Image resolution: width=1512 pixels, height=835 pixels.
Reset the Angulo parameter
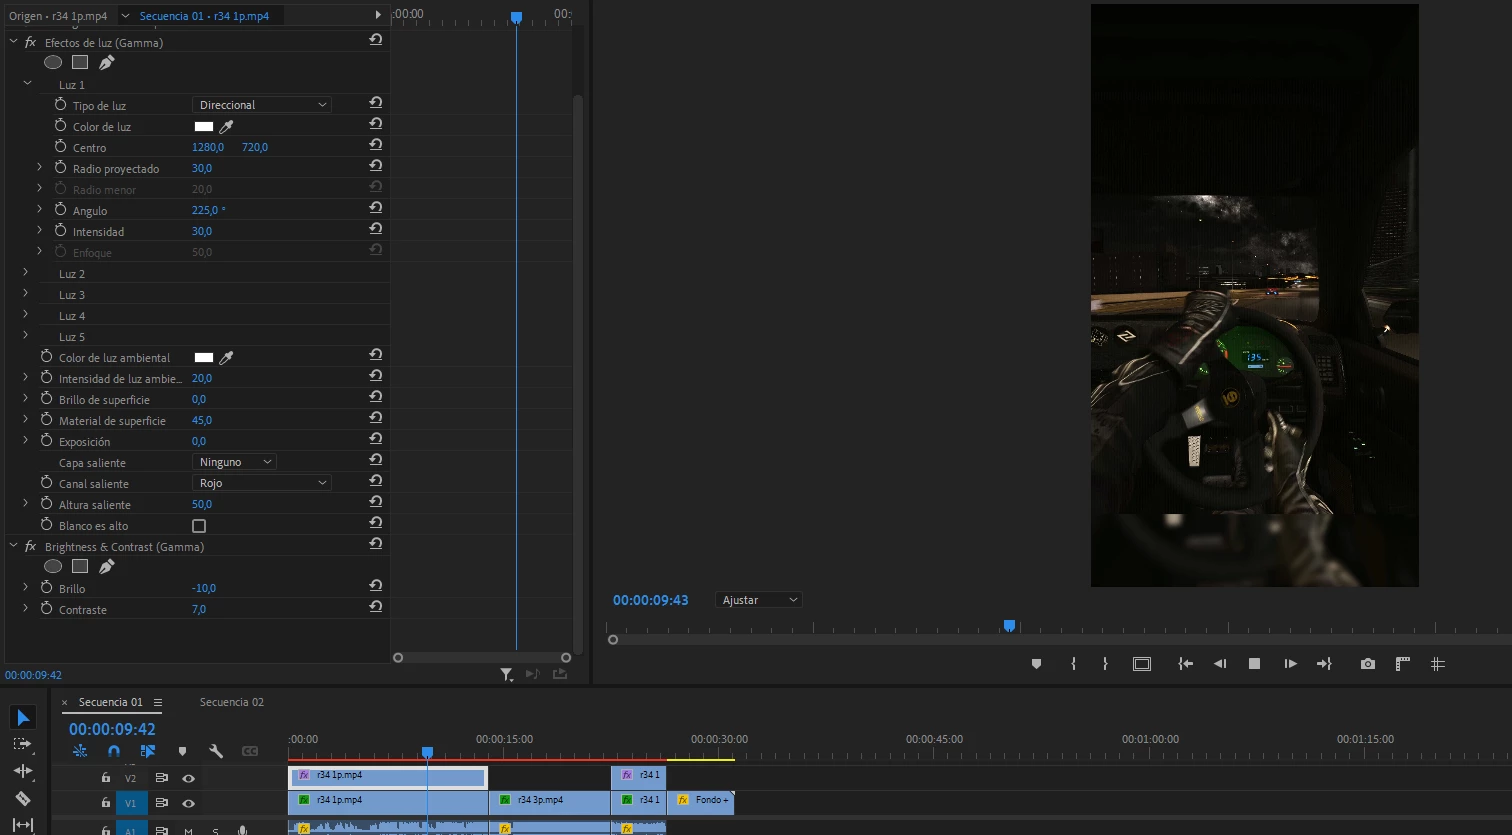(376, 208)
